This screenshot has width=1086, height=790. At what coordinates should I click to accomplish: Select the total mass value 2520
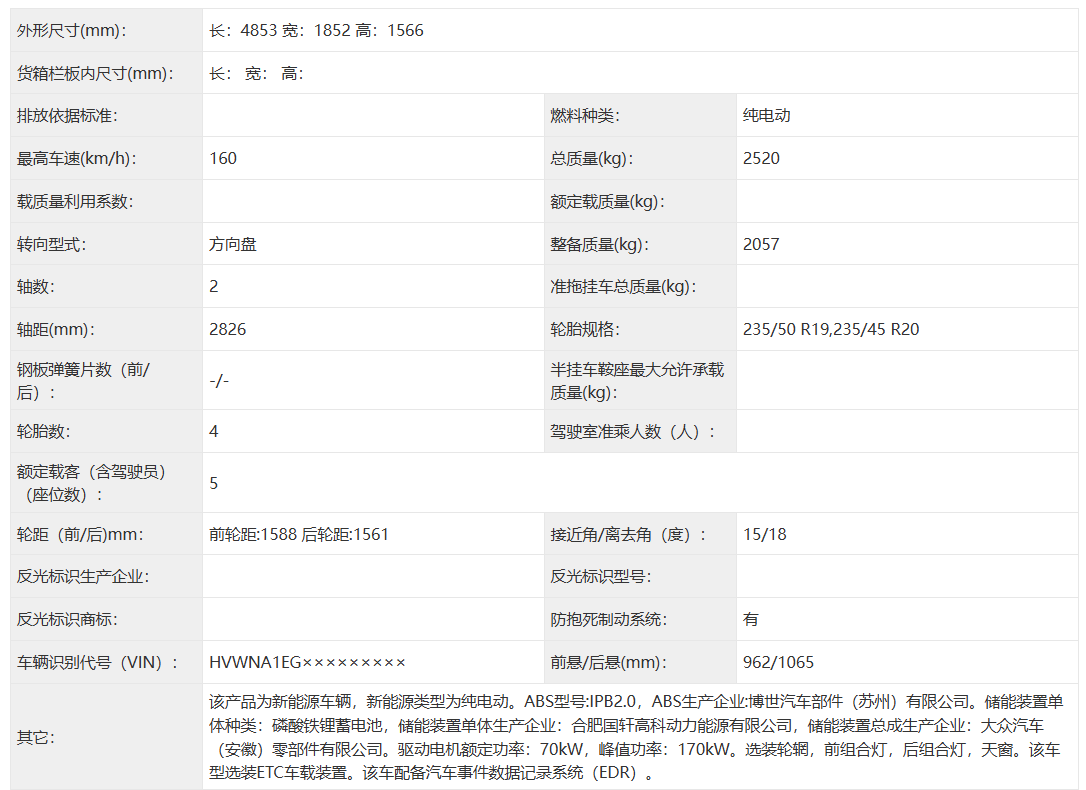pos(761,158)
